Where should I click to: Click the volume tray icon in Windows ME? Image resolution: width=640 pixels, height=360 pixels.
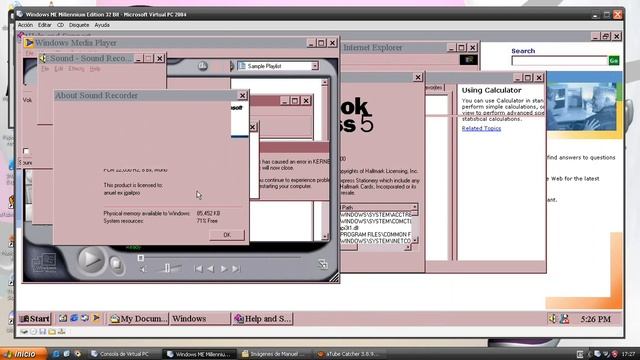coord(552,318)
